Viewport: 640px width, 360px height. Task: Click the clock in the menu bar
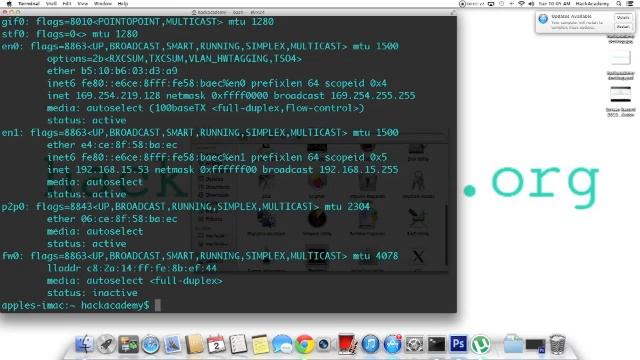tap(554, 4)
